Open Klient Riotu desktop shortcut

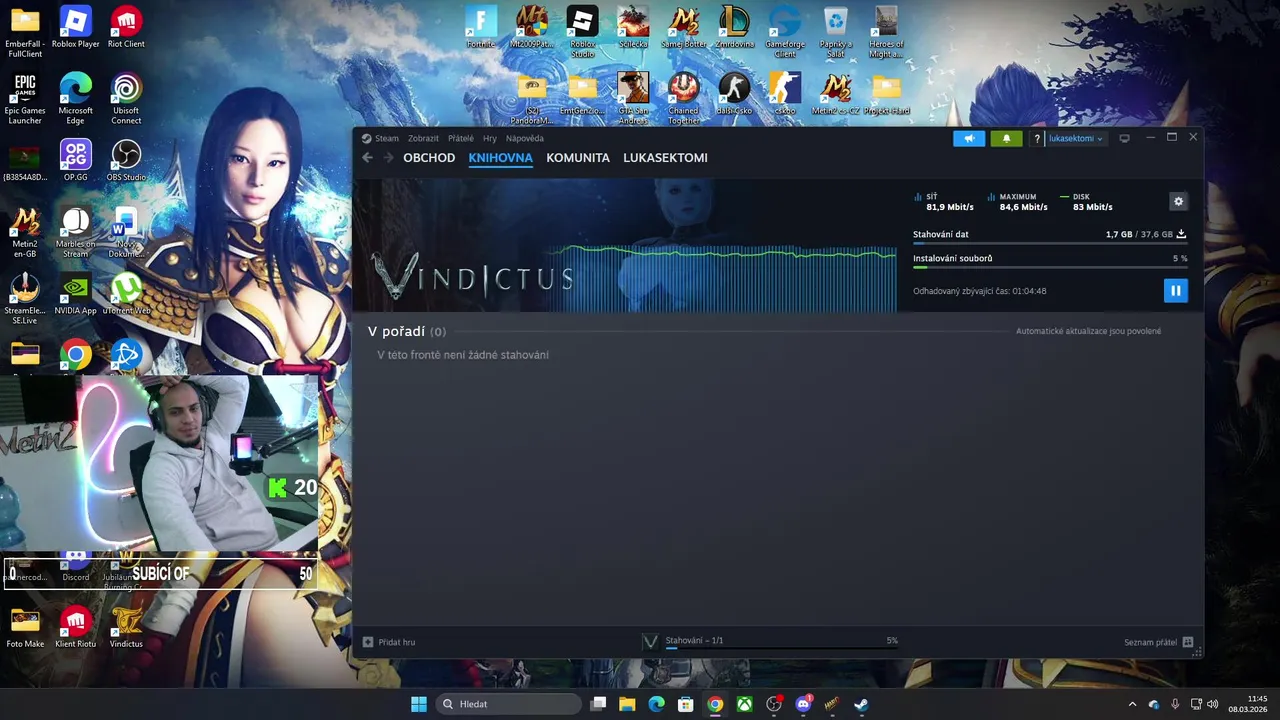click(75, 627)
